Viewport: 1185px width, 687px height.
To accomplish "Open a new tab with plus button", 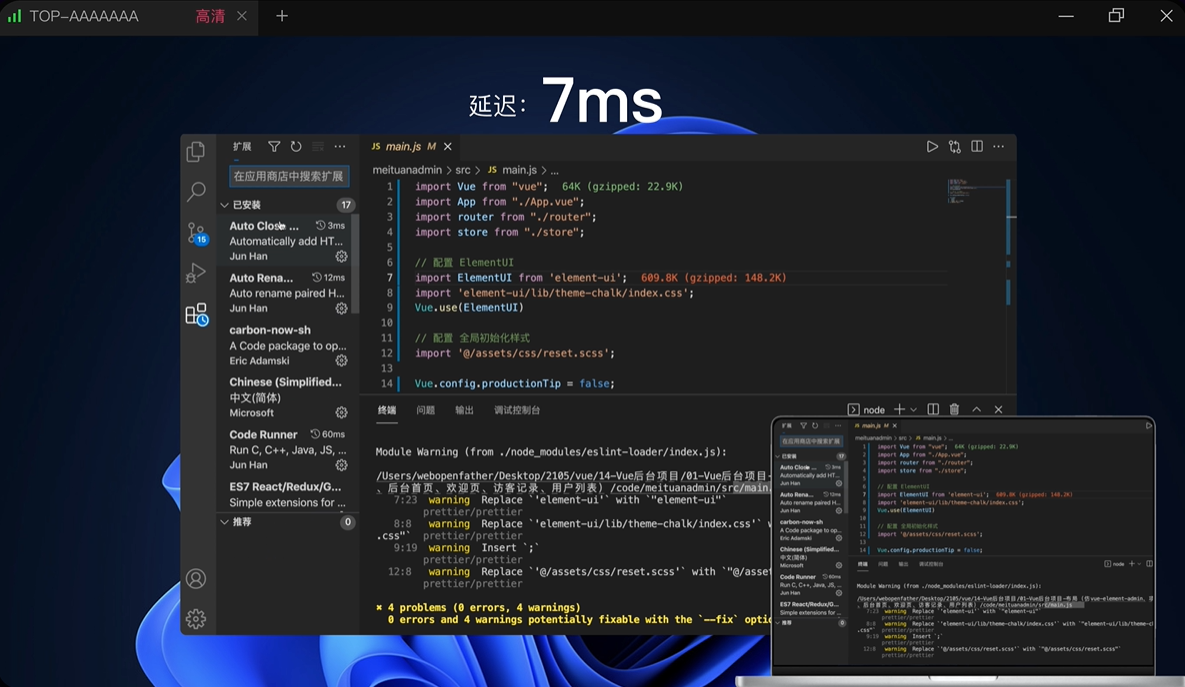I will 282,16.
